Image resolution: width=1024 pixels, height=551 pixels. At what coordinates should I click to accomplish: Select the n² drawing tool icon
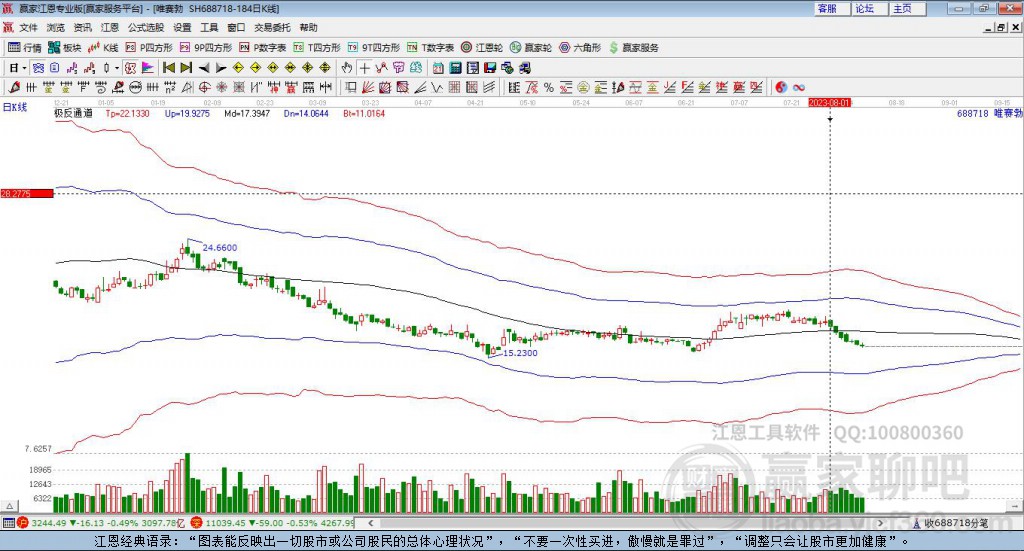tap(170, 87)
